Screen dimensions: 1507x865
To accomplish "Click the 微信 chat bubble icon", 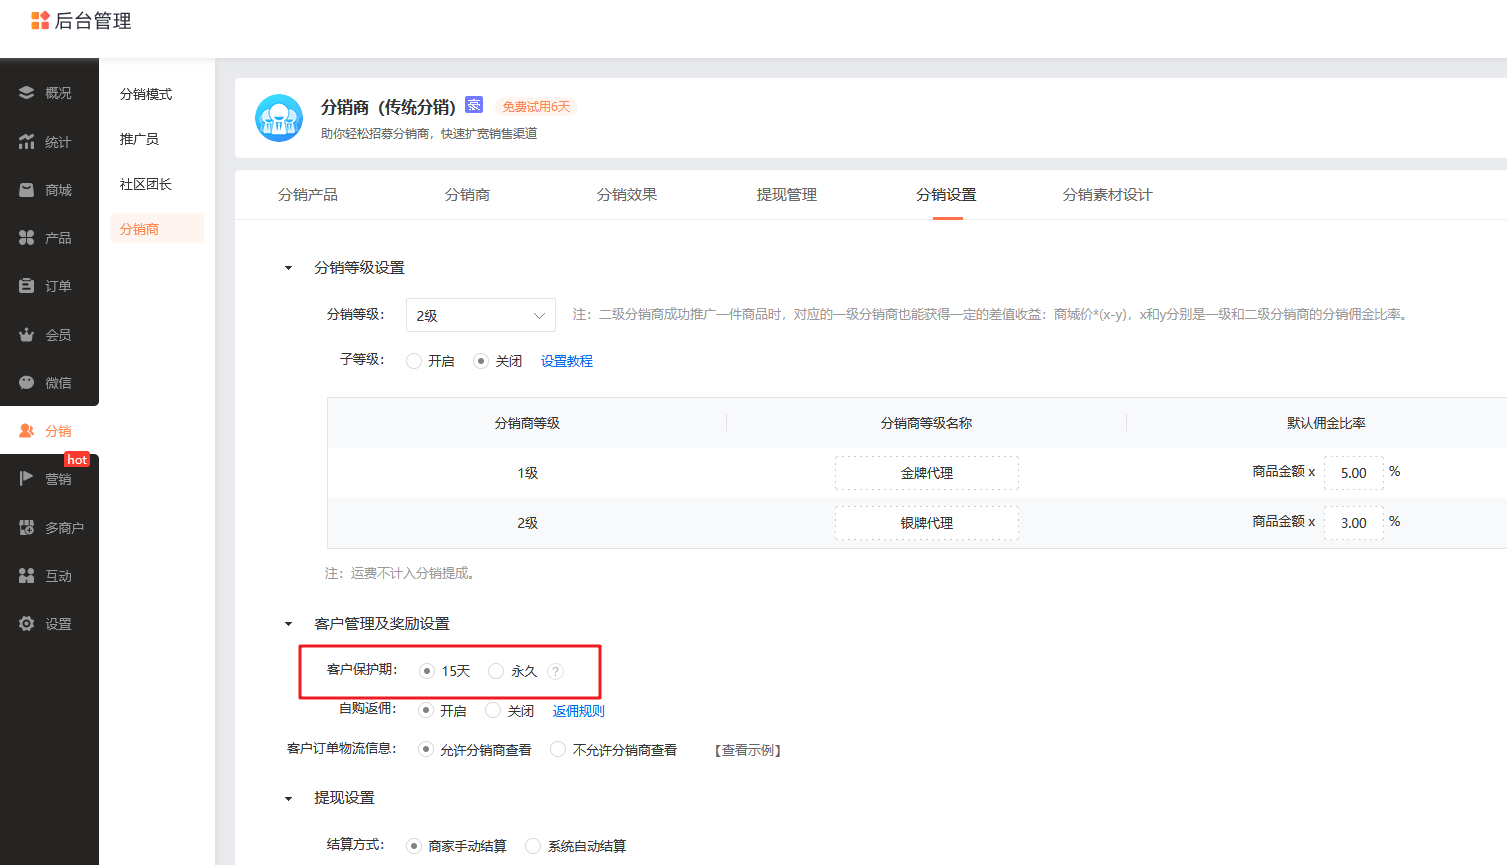I will pos(27,383).
